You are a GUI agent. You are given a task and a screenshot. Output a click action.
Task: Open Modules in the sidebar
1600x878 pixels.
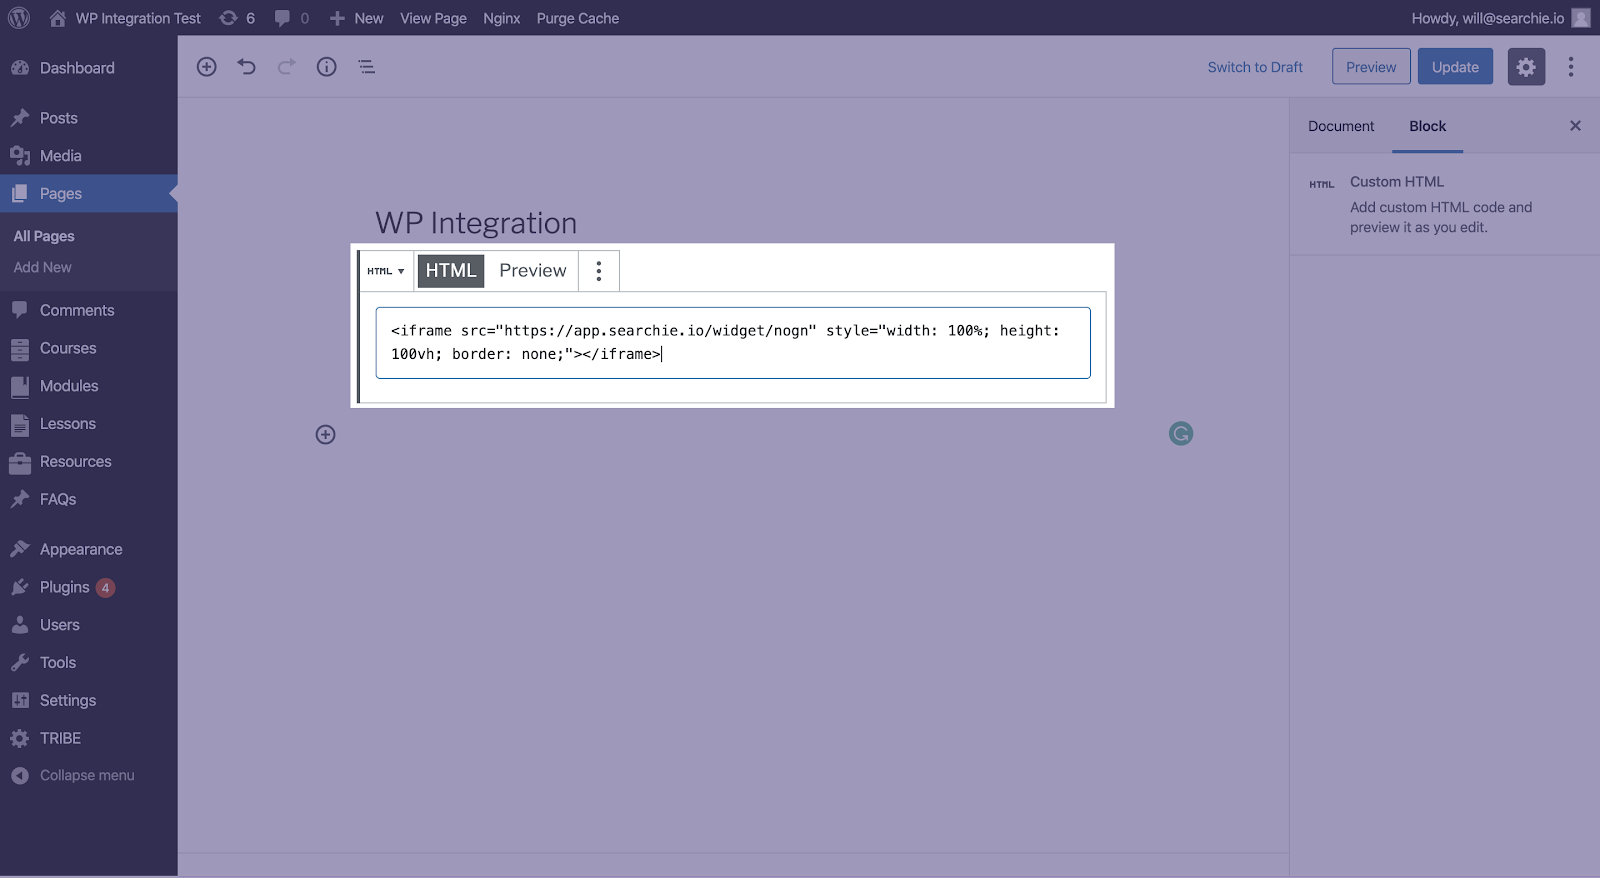pyautogui.click(x=89, y=386)
